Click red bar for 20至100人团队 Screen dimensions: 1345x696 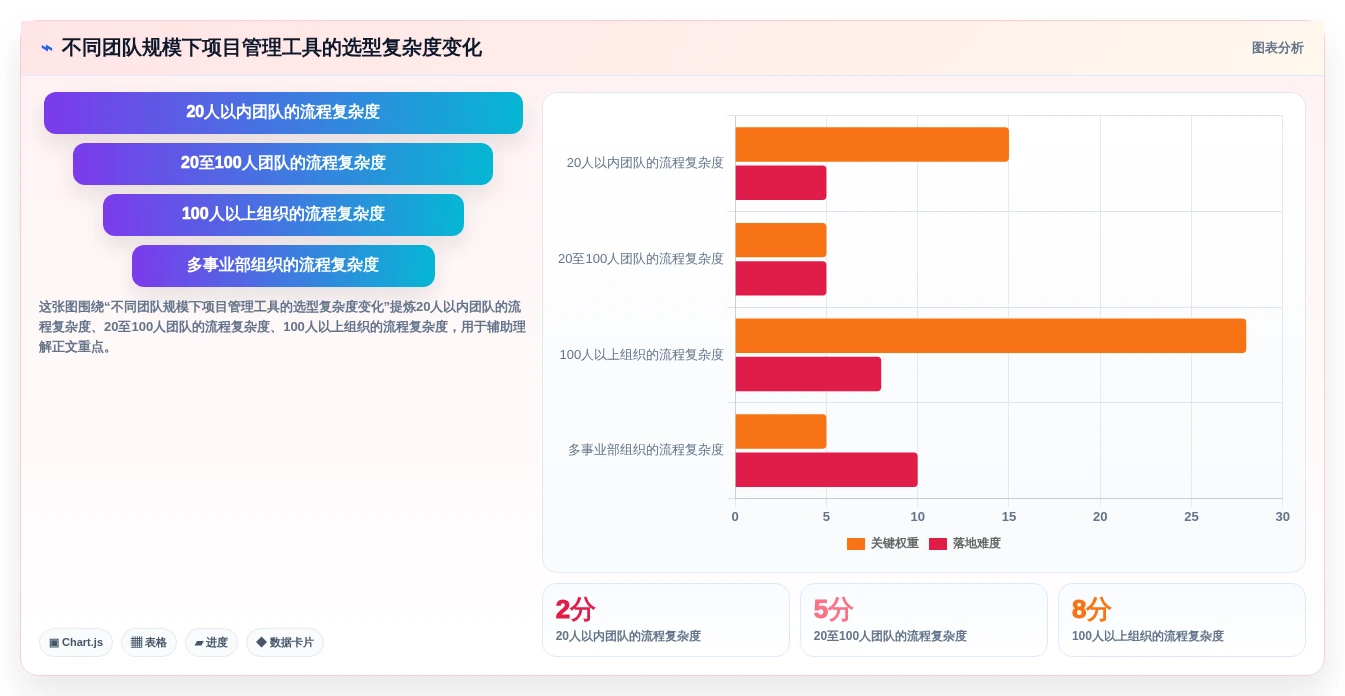coord(781,278)
